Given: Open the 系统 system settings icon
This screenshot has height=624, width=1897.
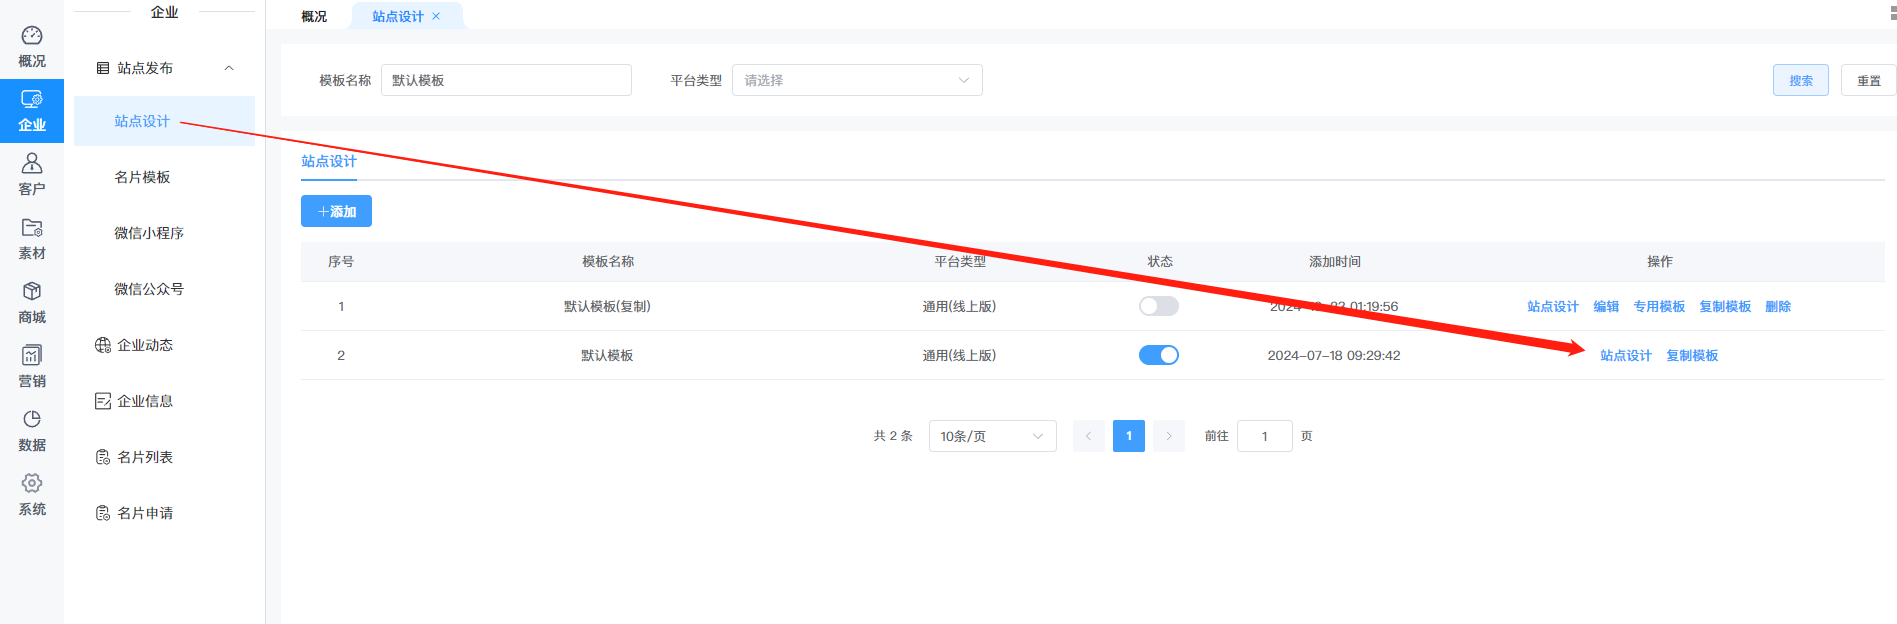Looking at the screenshot, I should [x=32, y=494].
